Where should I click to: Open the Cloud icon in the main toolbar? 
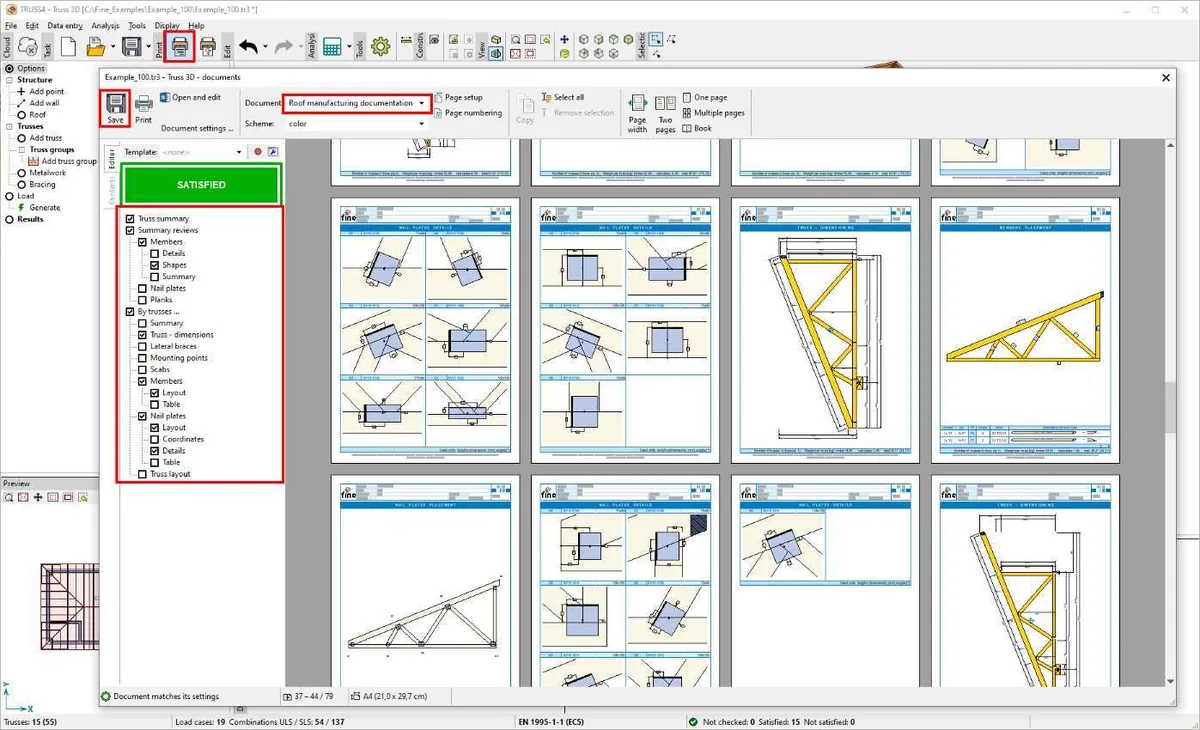click(x=27, y=47)
